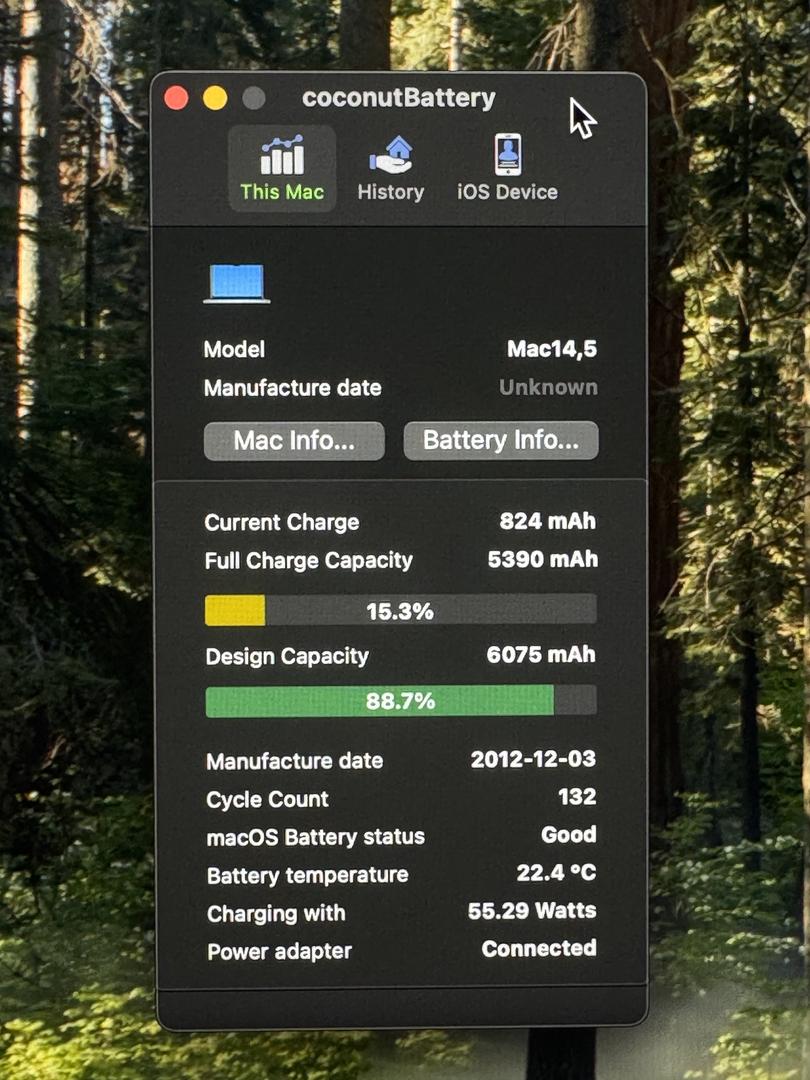Viewport: 810px width, 1080px height.
Task: Minimize coconutBattery with the yellow button
Action: point(215,98)
